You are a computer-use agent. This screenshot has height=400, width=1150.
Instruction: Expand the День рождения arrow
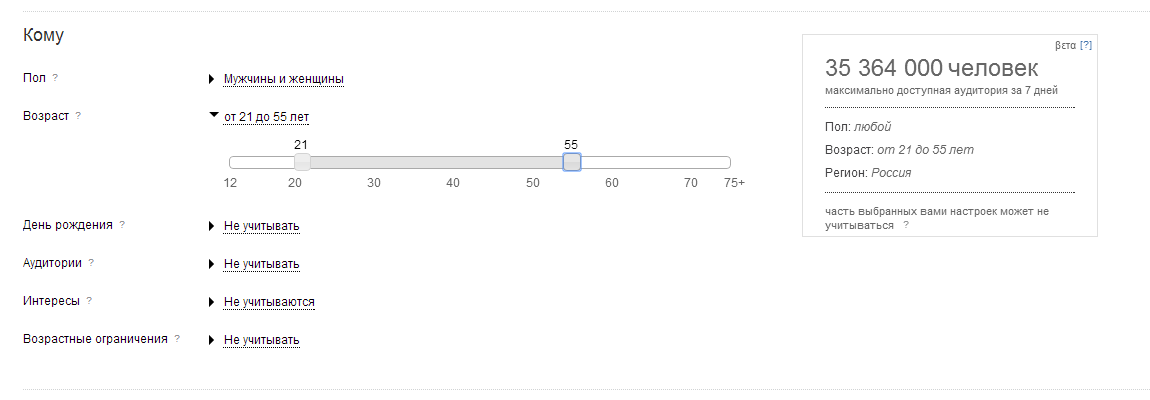(212, 225)
